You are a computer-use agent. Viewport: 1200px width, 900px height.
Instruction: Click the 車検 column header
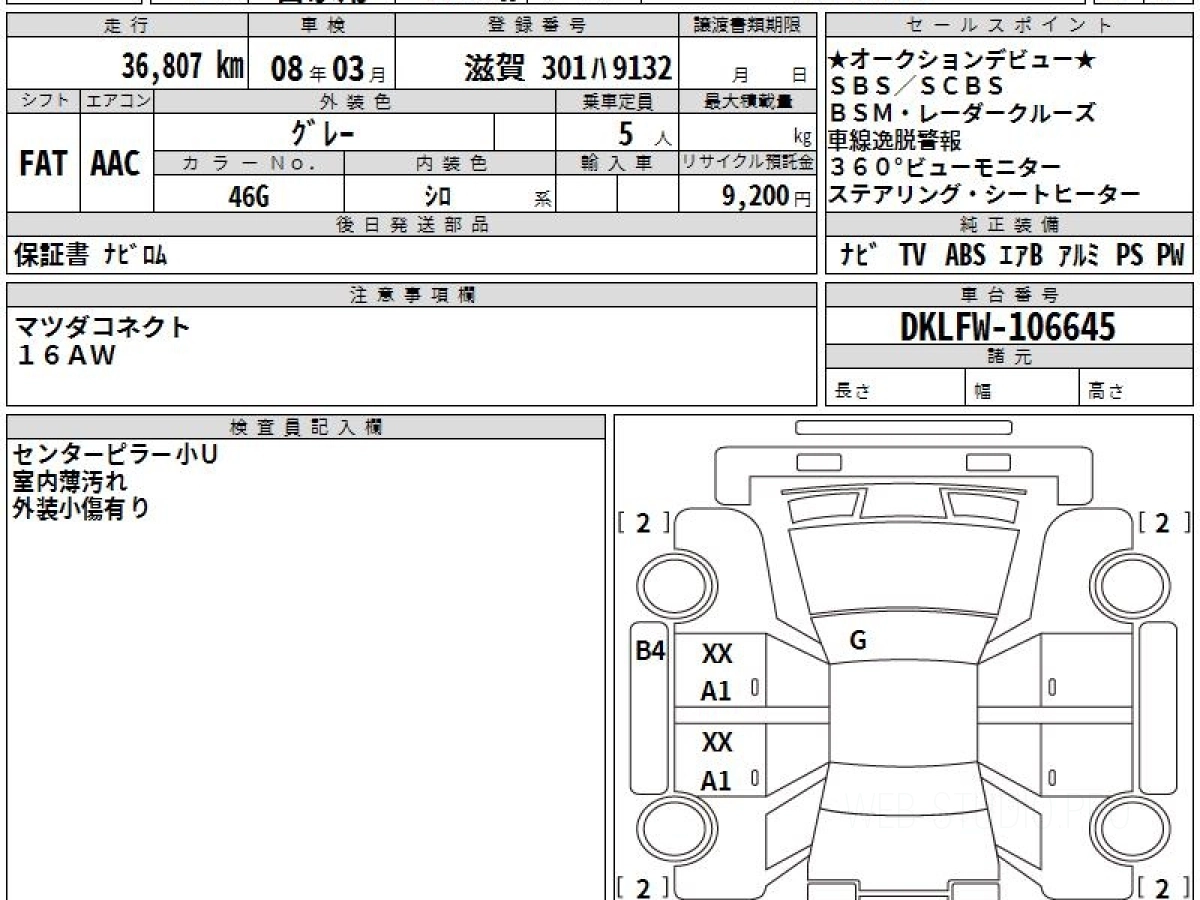pos(321,26)
